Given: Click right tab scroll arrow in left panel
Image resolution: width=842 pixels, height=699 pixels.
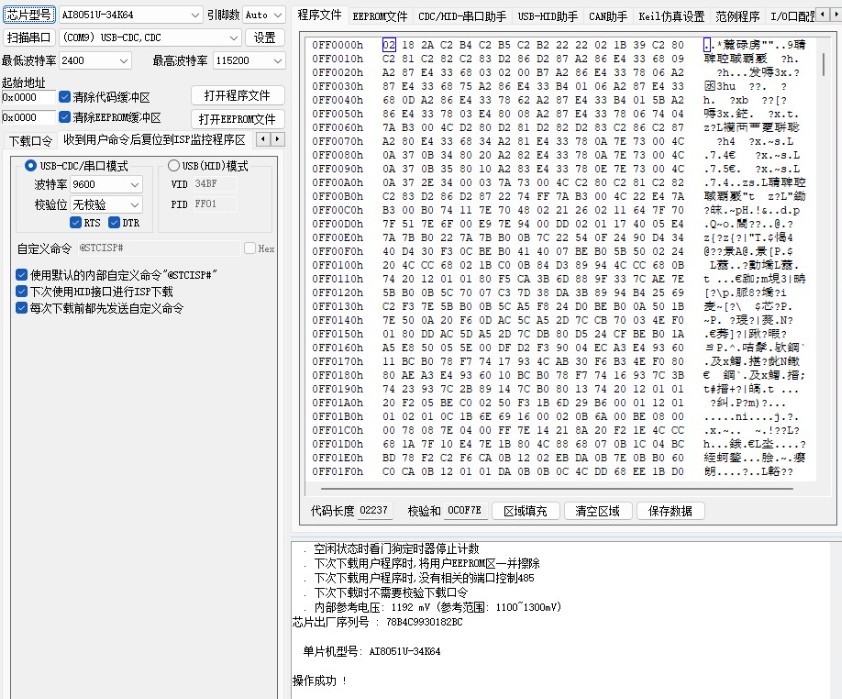Looking at the screenshot, I should click(x=277, y=139).
